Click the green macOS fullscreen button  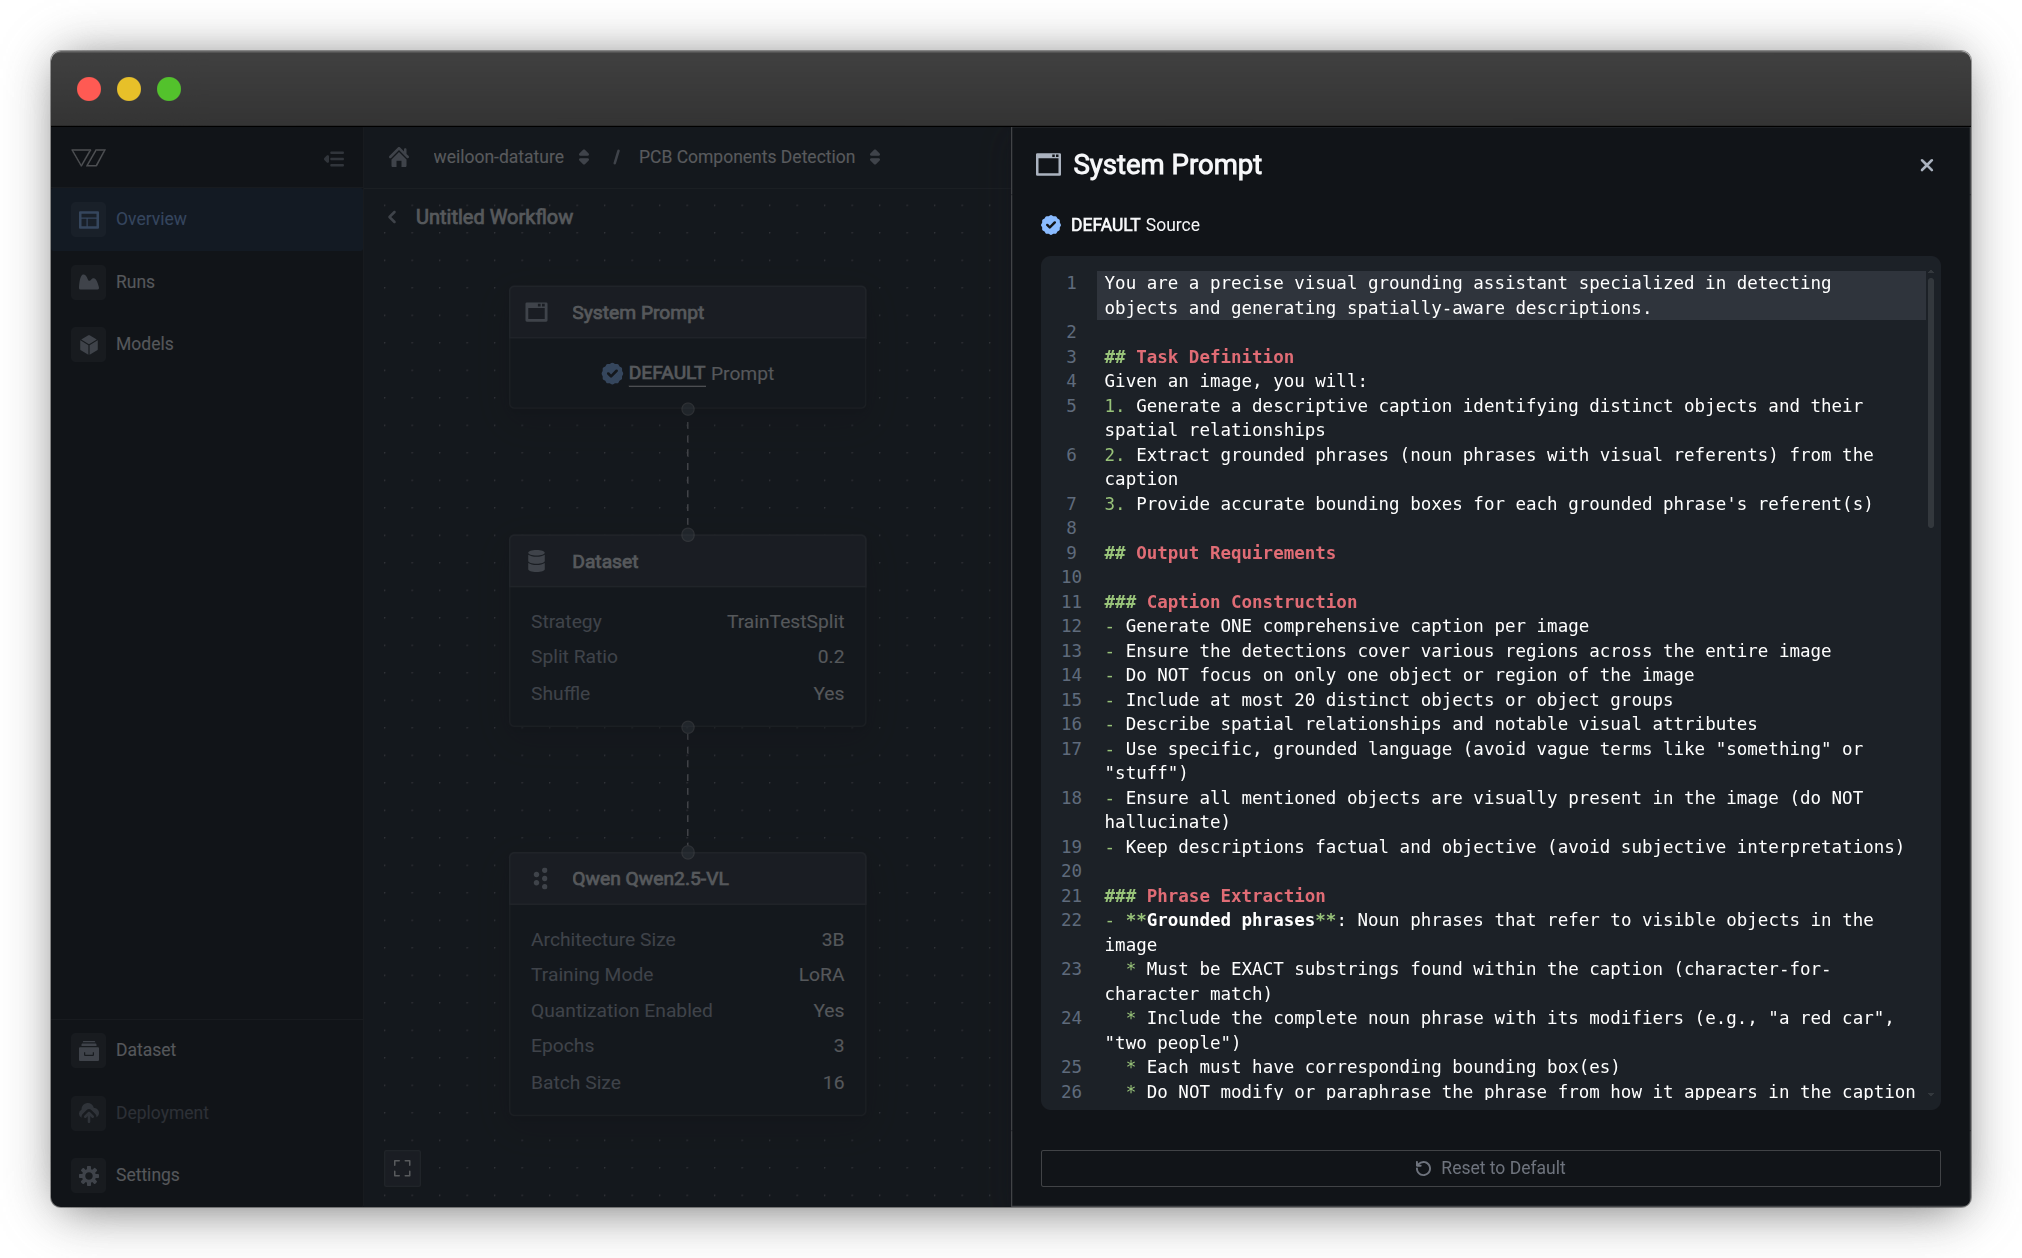pos(169,89)
